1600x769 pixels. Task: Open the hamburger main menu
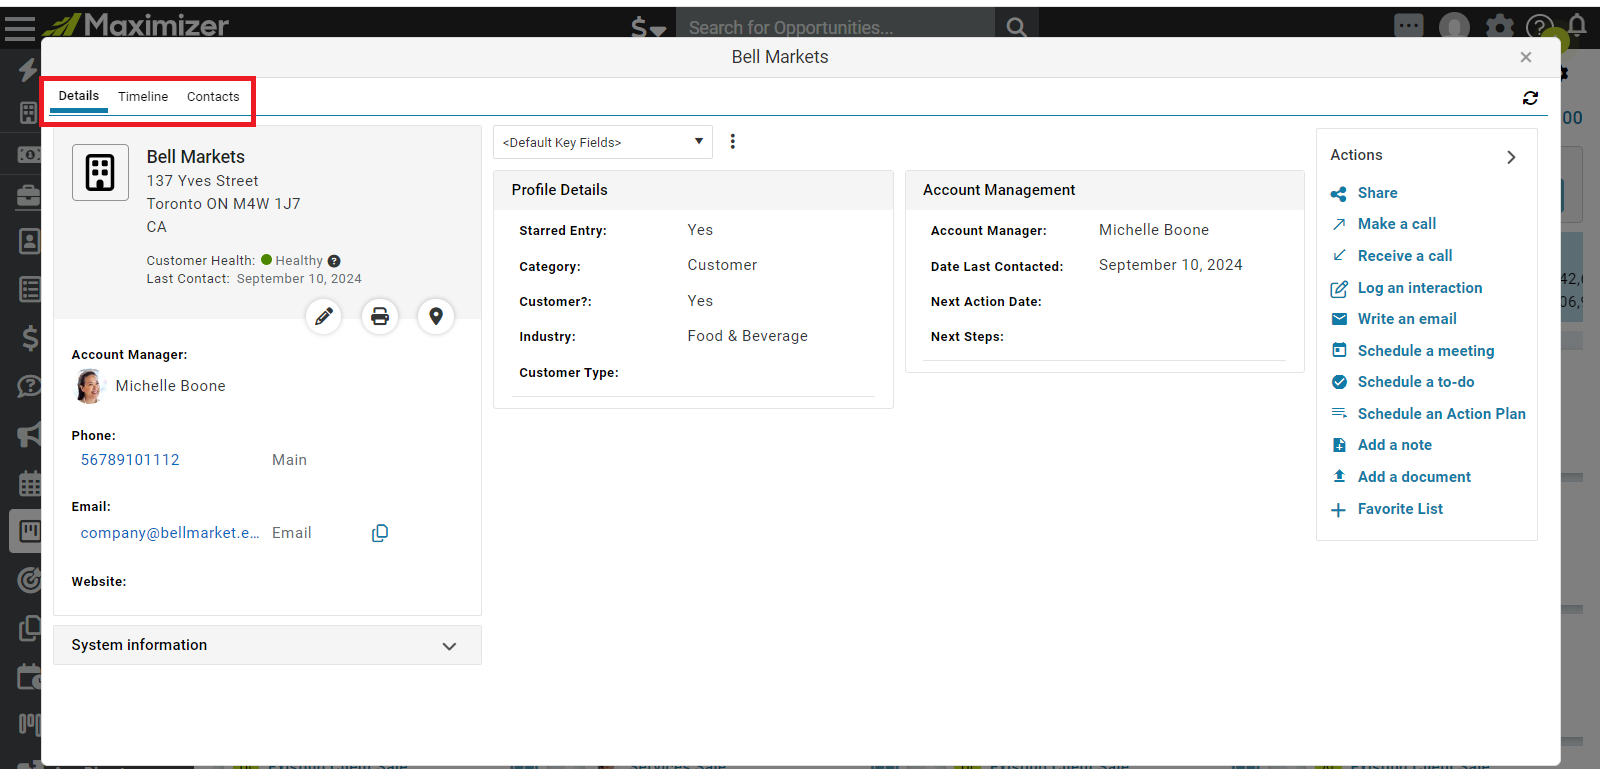(20, 28)
